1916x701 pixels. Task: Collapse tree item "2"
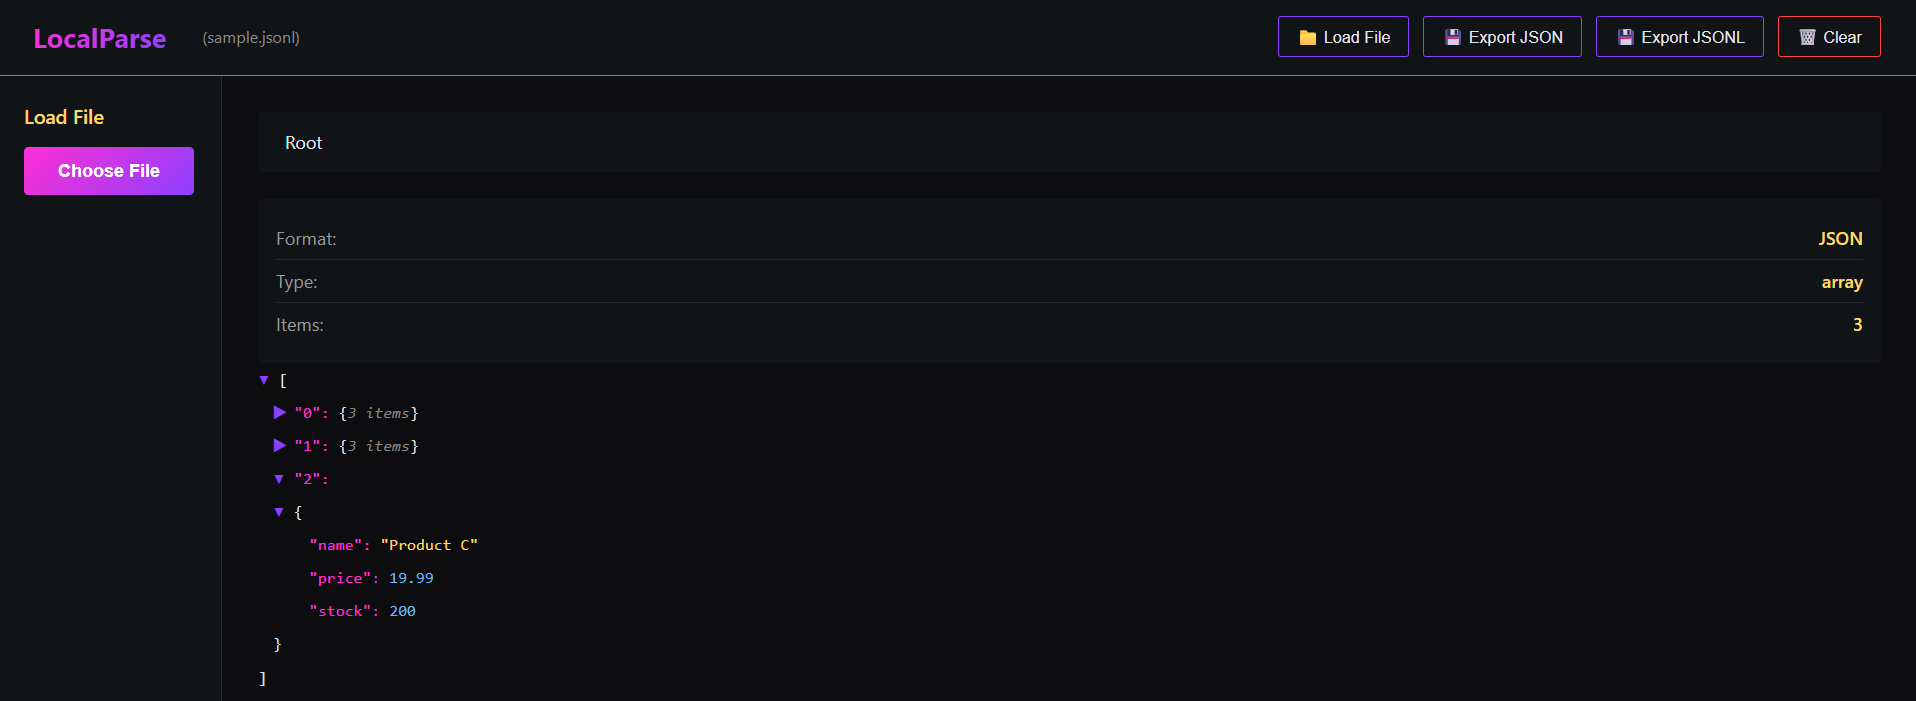[x=280, y=478]
